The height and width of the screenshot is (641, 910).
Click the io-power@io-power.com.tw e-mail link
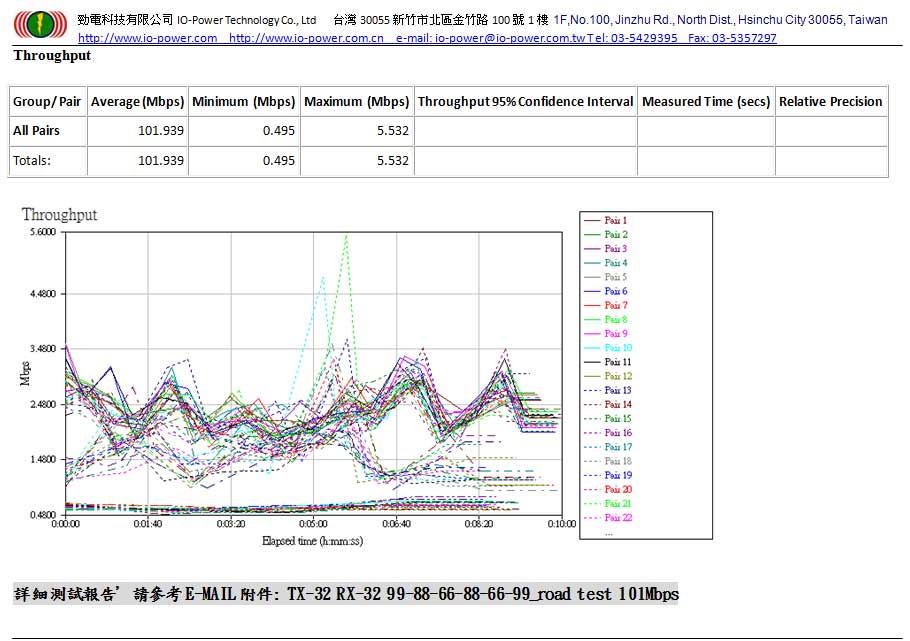510,38
